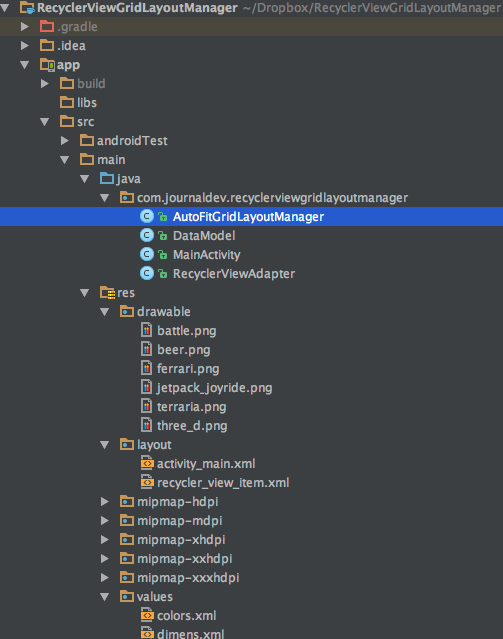
Task: Select the libs folder
Action: pos(87,102)
